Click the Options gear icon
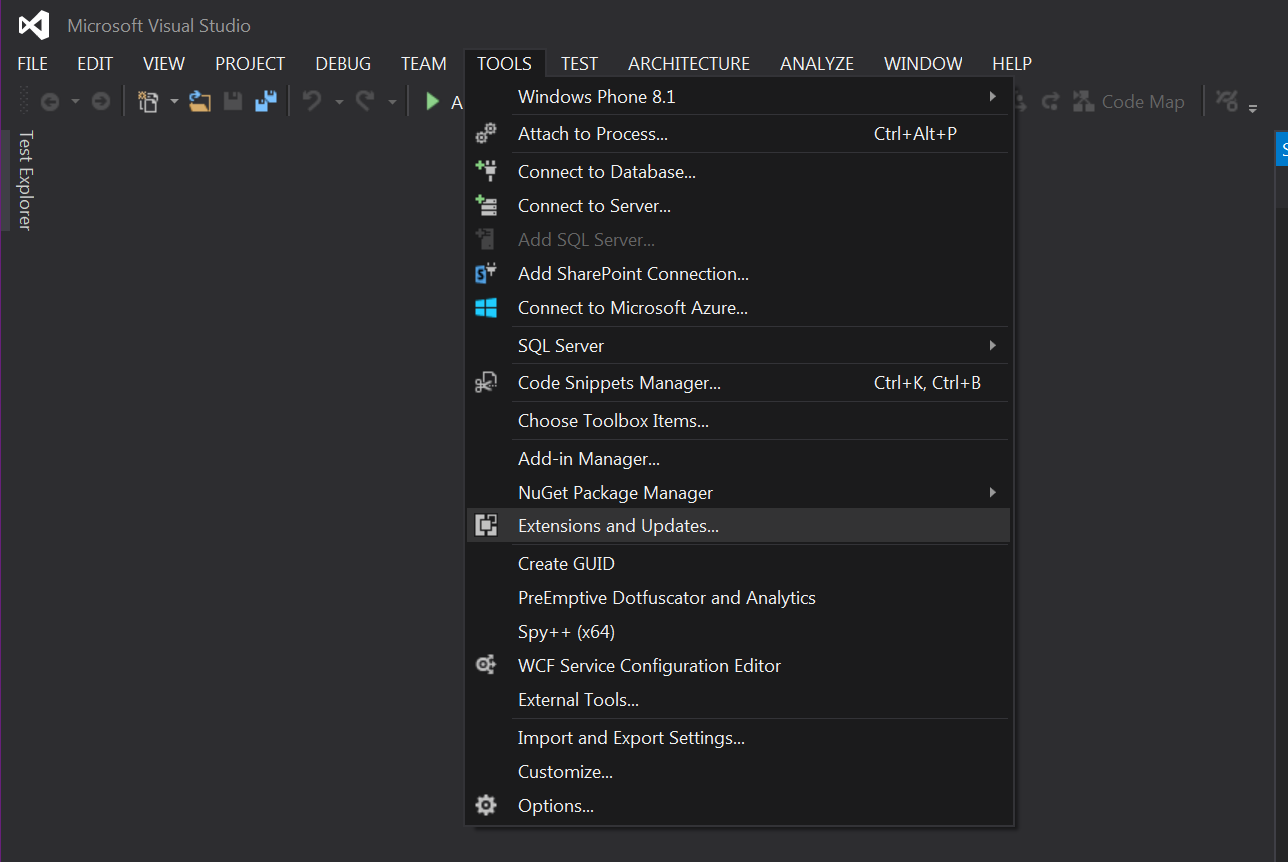 (486, 805)
